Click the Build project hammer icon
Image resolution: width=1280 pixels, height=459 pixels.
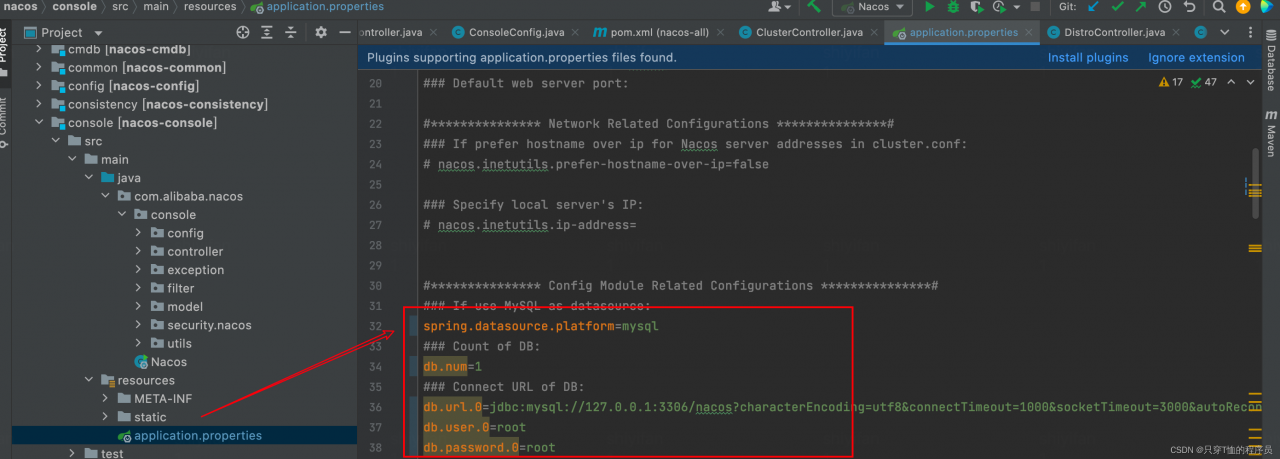(815, 6)
